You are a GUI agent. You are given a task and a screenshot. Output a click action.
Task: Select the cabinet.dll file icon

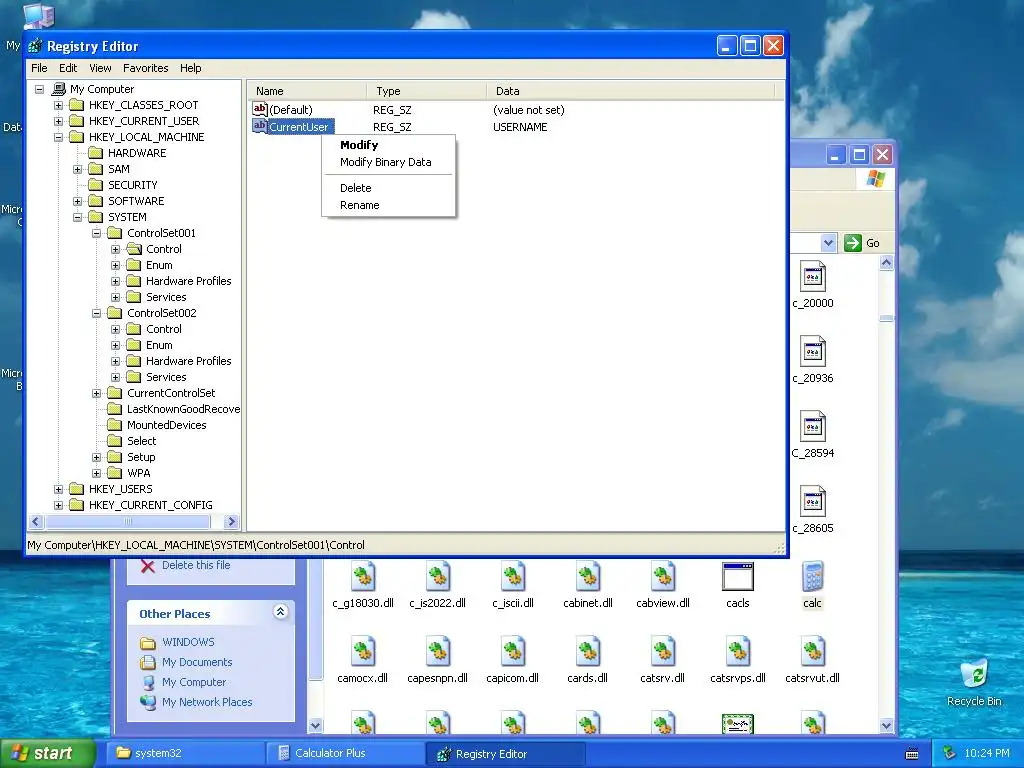pyautogui.click(x=588, y=577)
